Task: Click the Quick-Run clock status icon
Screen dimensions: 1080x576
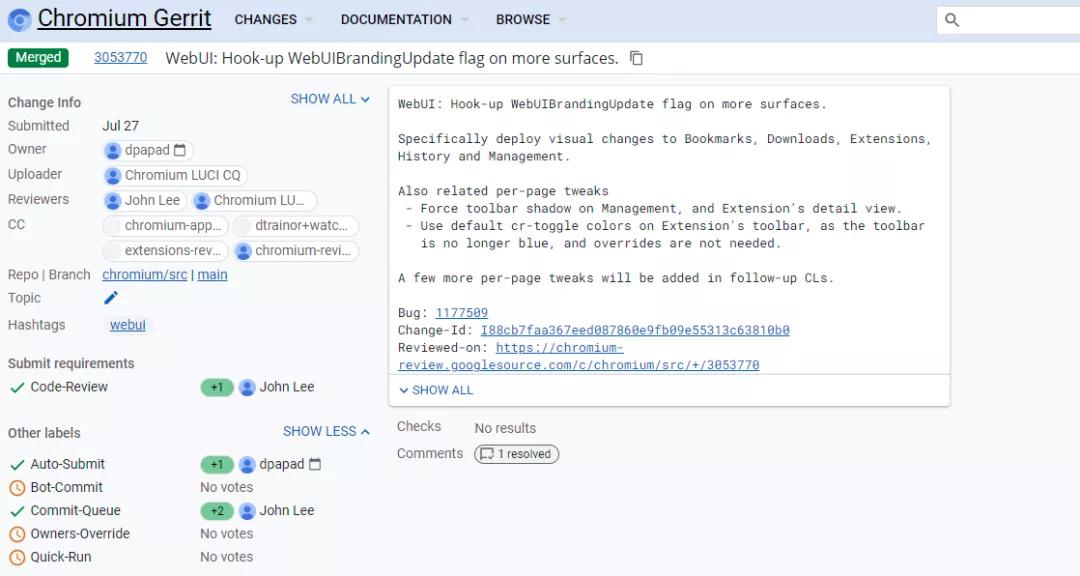Action: [17, 557]
